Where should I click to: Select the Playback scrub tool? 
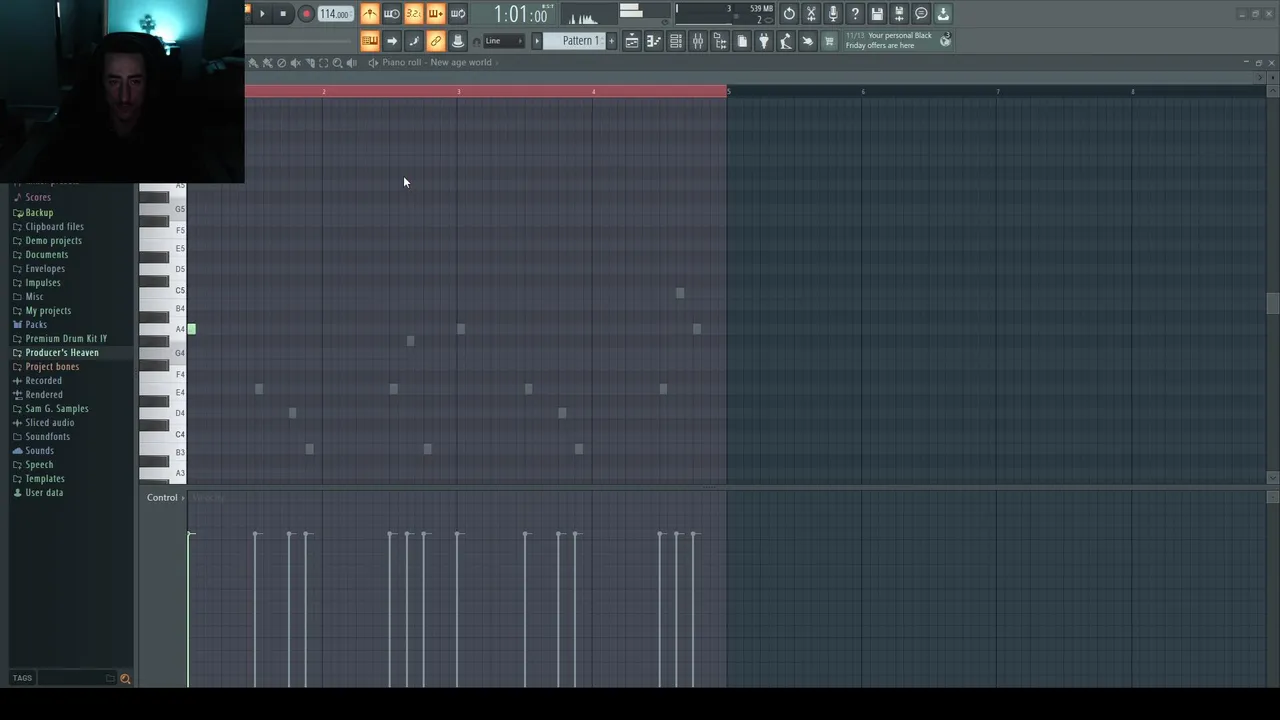[x=351, y=62]
